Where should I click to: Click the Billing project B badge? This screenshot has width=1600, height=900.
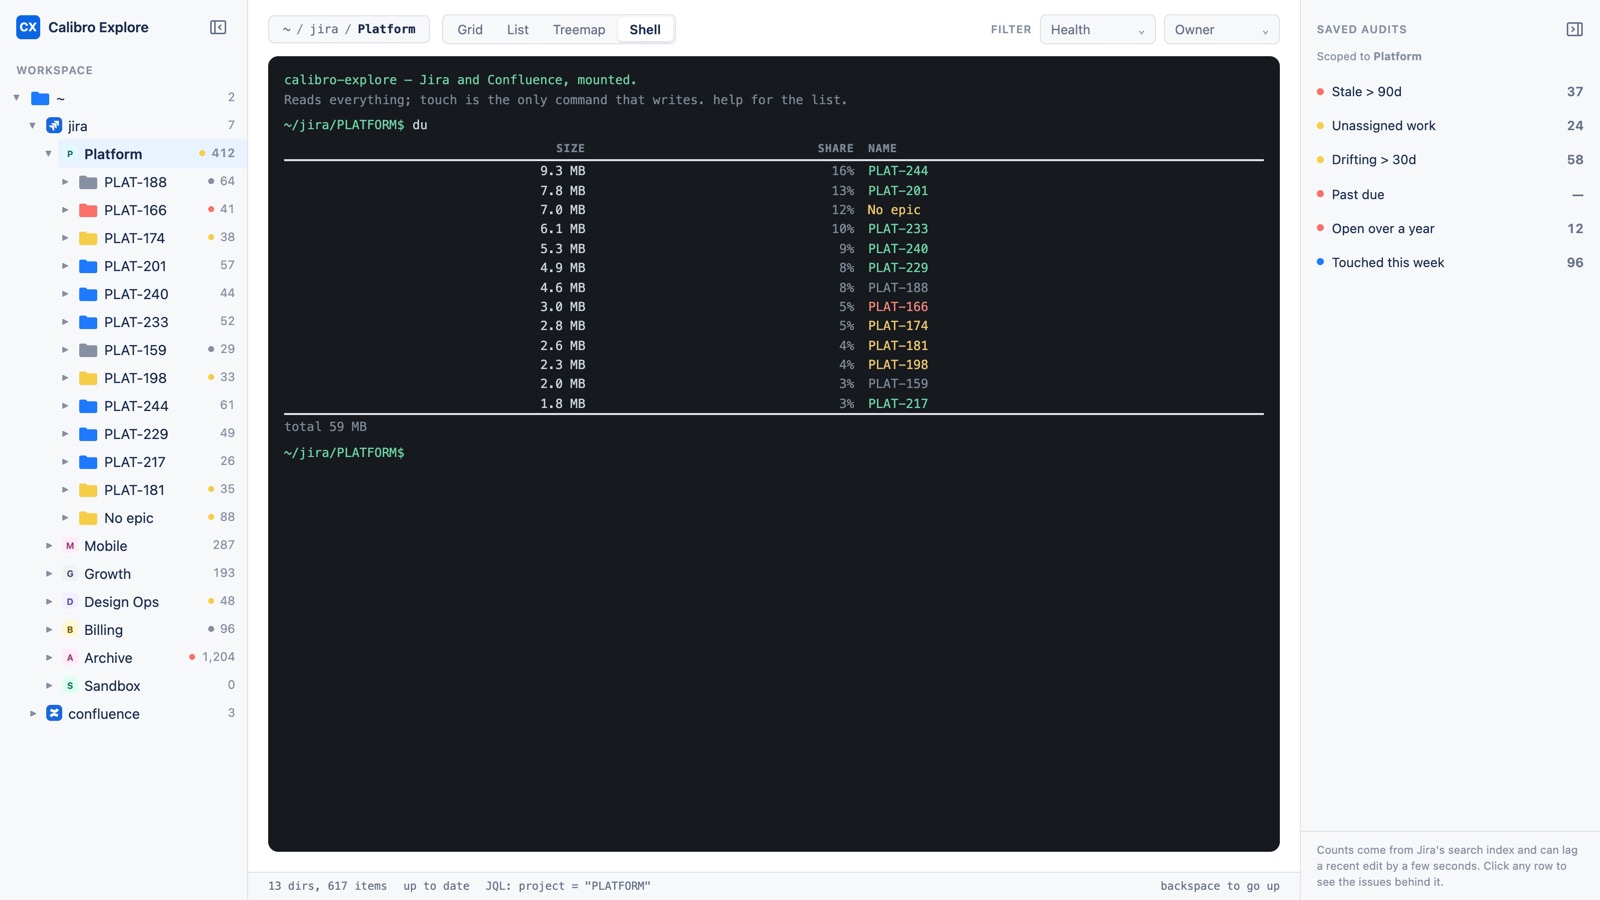click(70, 630)
